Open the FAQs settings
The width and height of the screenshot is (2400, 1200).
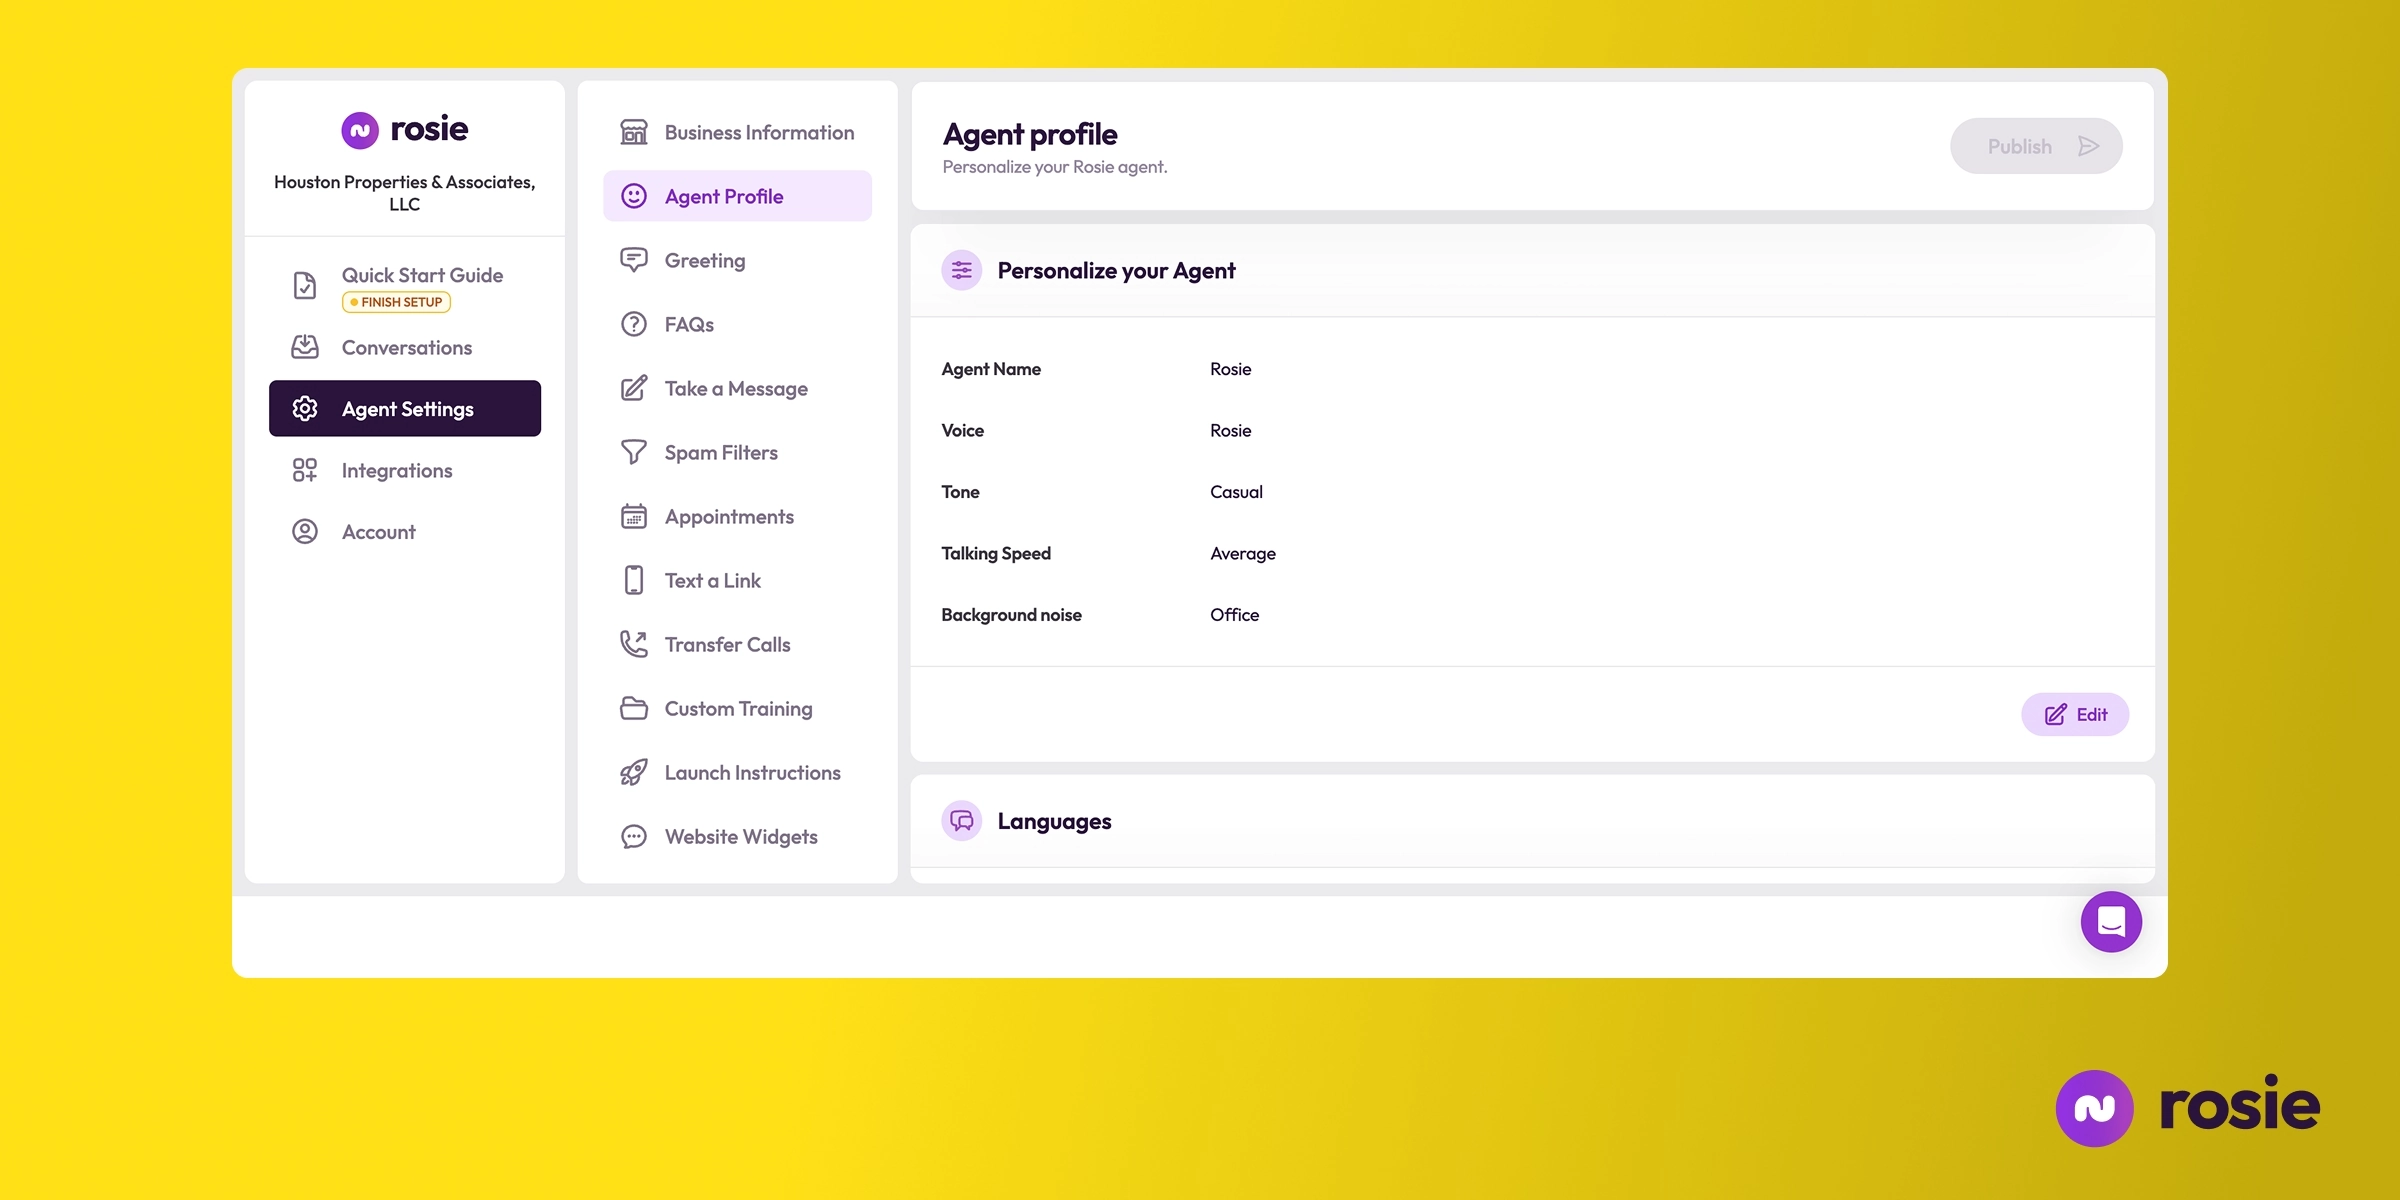click(738, 324)
